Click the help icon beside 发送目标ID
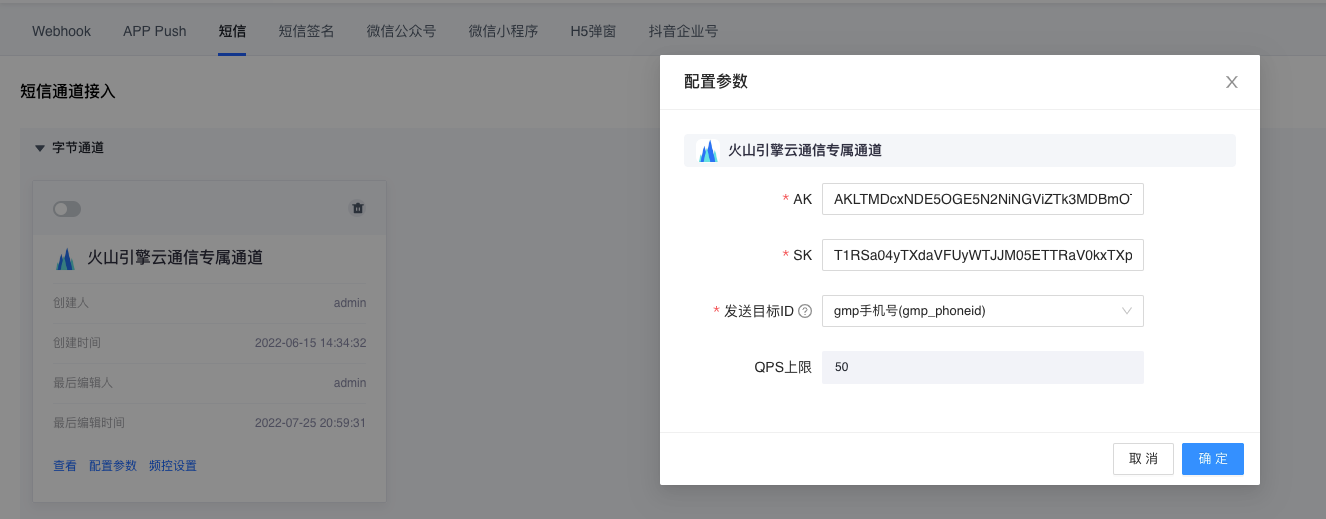 coord(805,311)
